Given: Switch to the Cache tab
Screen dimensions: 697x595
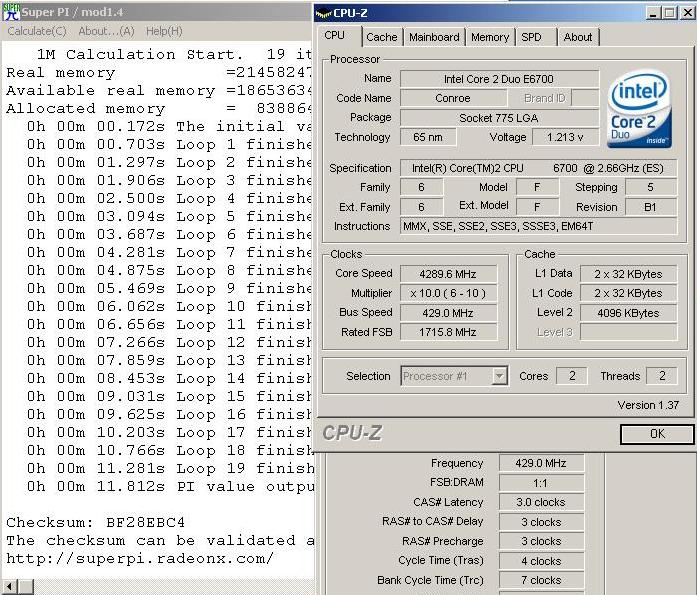Looking at the screenshot, I should click(x=382, y=37).
